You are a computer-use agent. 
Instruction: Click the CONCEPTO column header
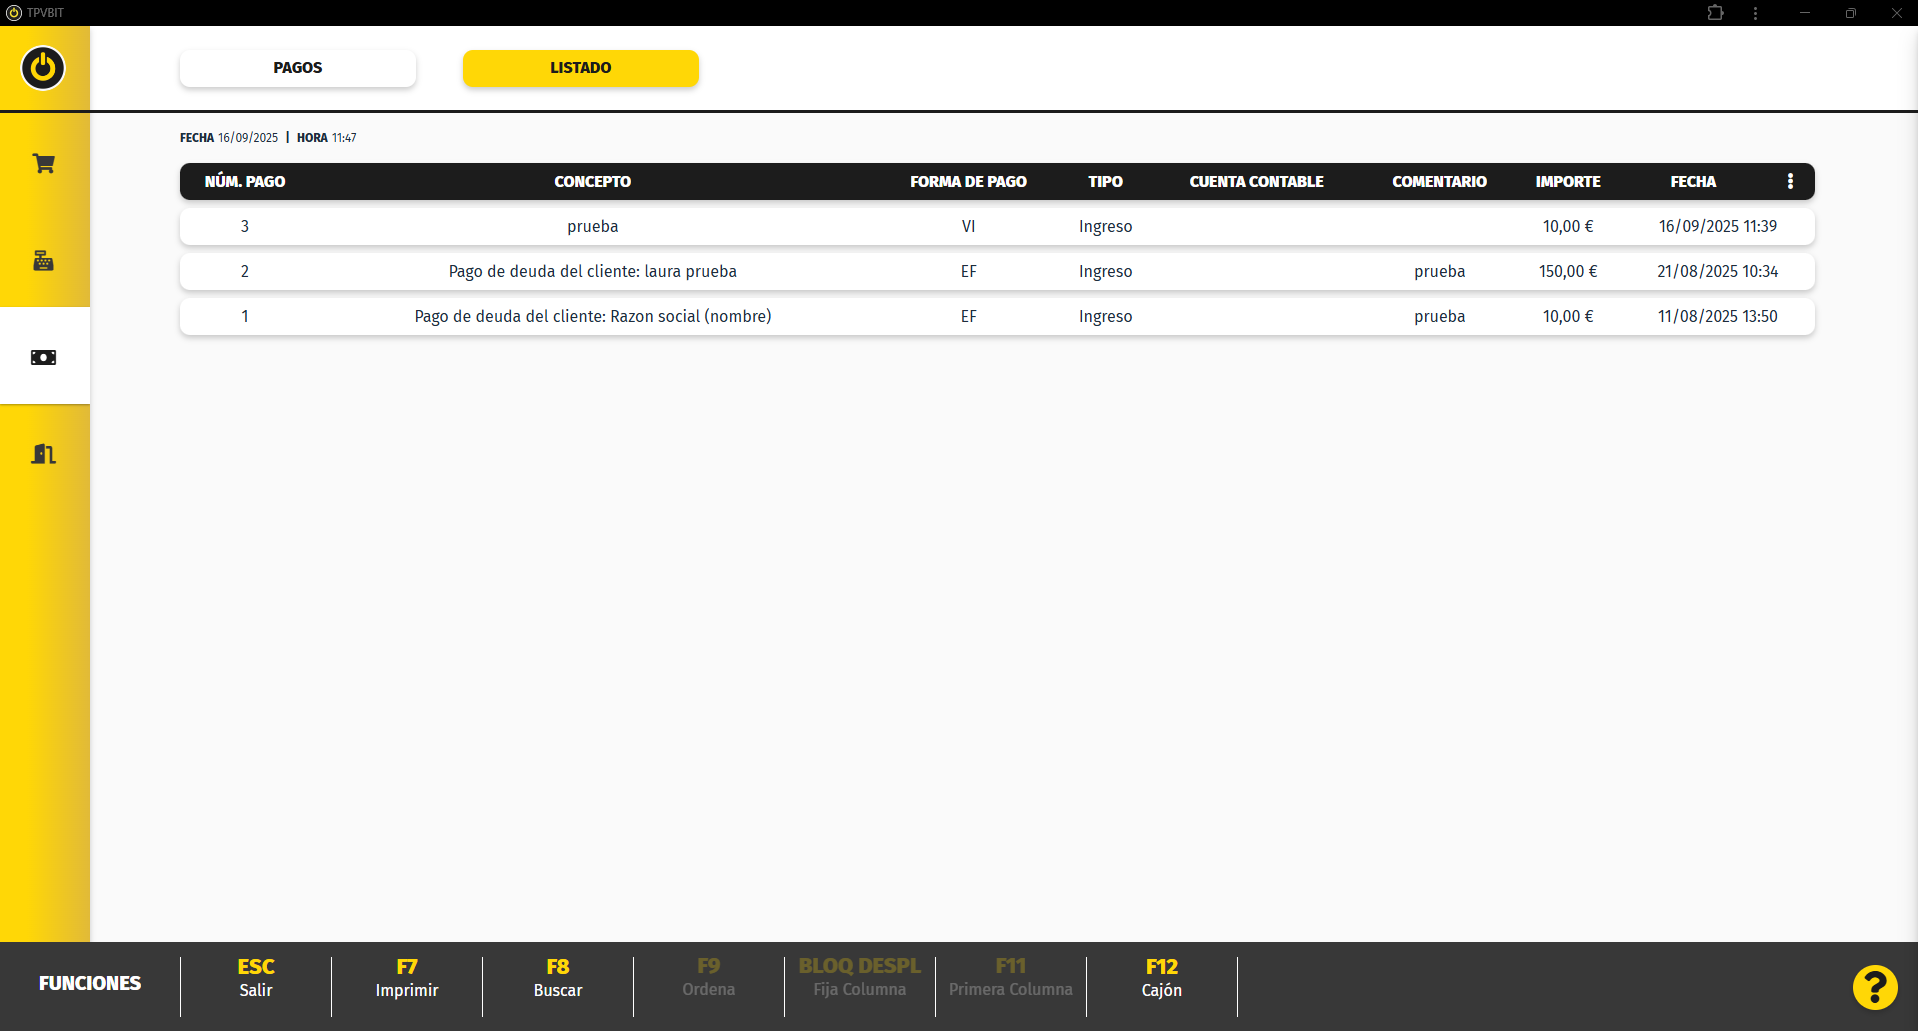click(x=592, y=181)
